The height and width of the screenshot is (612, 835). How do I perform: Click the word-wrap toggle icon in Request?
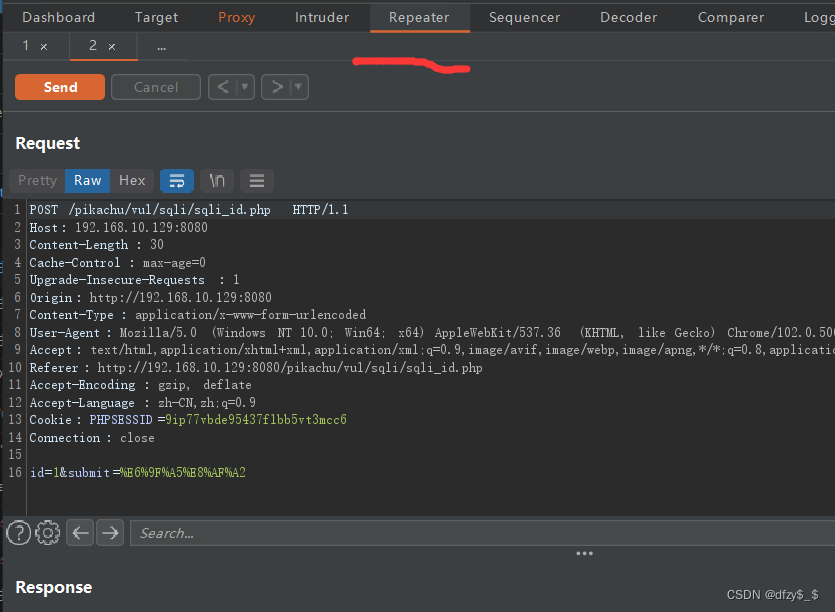point(177,181)
